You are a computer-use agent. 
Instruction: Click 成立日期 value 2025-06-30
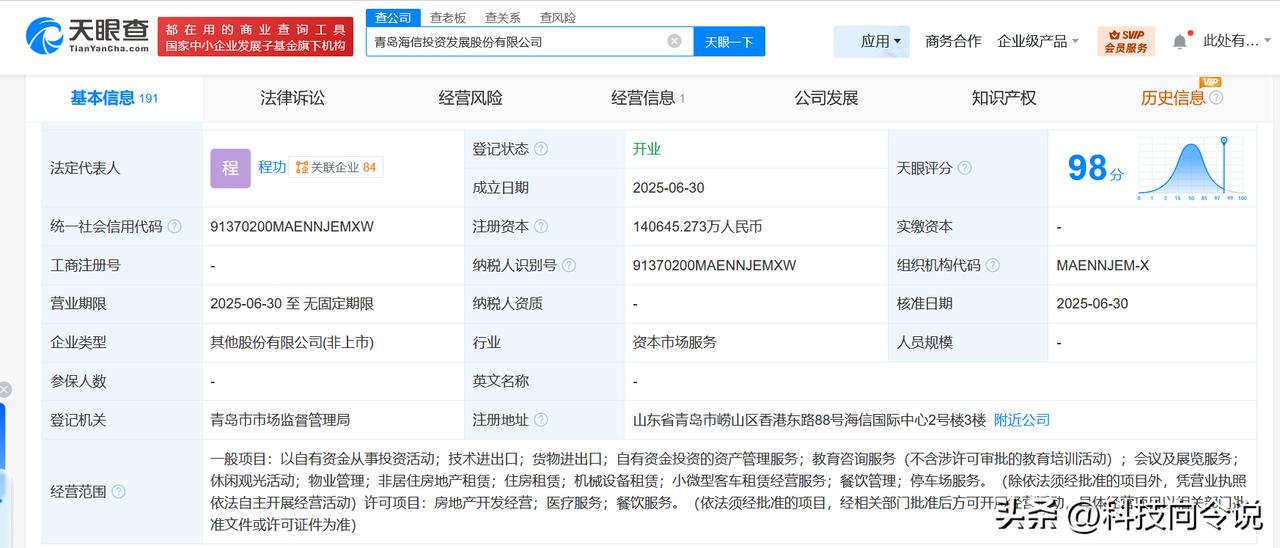pyautogui.click(x=669, y=187)
